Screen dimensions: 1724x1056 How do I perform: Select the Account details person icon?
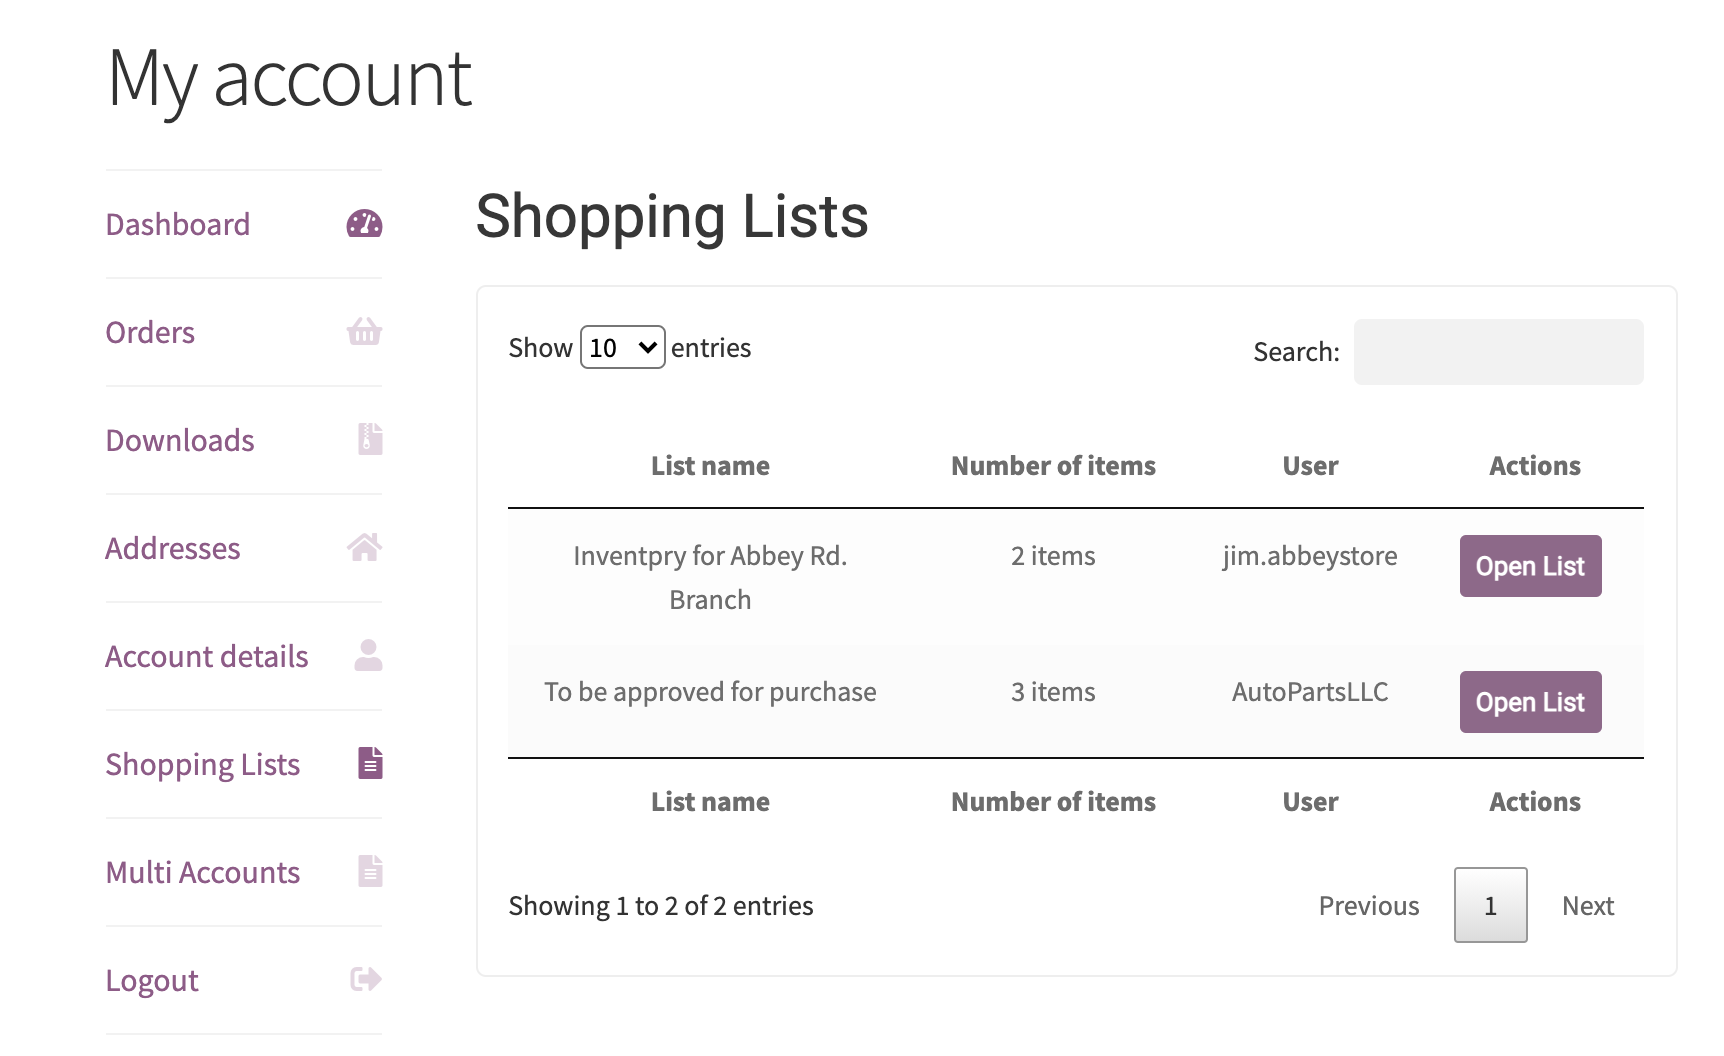(368, 655)
